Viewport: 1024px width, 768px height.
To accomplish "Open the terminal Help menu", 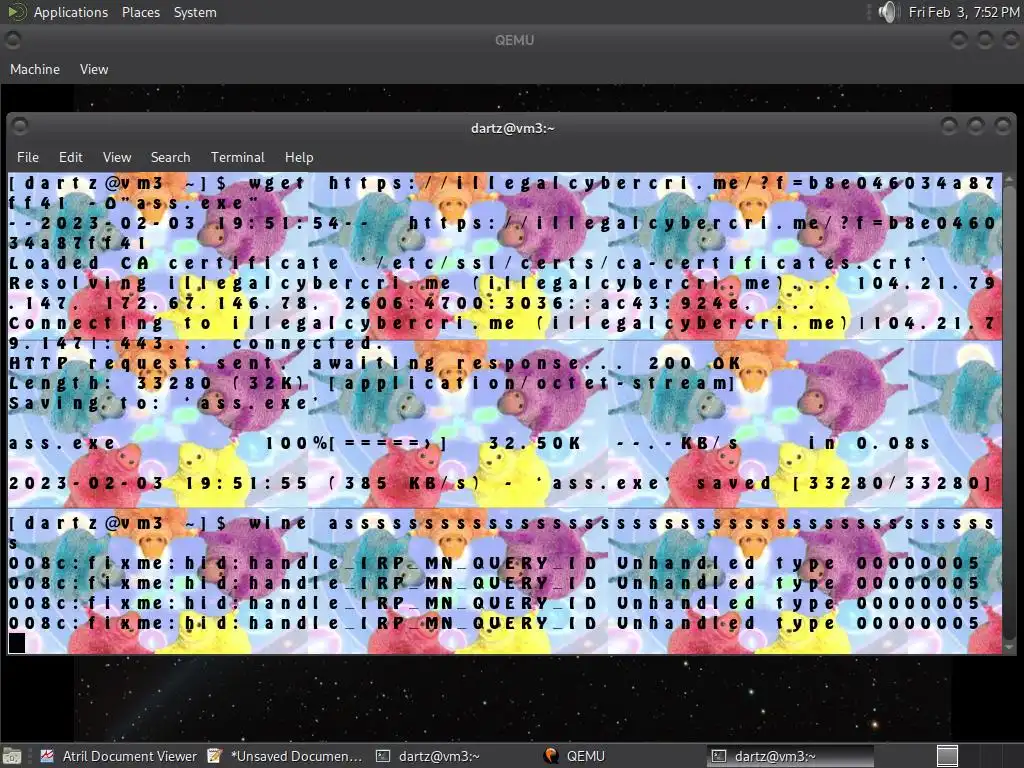I will tap(299, 157).
